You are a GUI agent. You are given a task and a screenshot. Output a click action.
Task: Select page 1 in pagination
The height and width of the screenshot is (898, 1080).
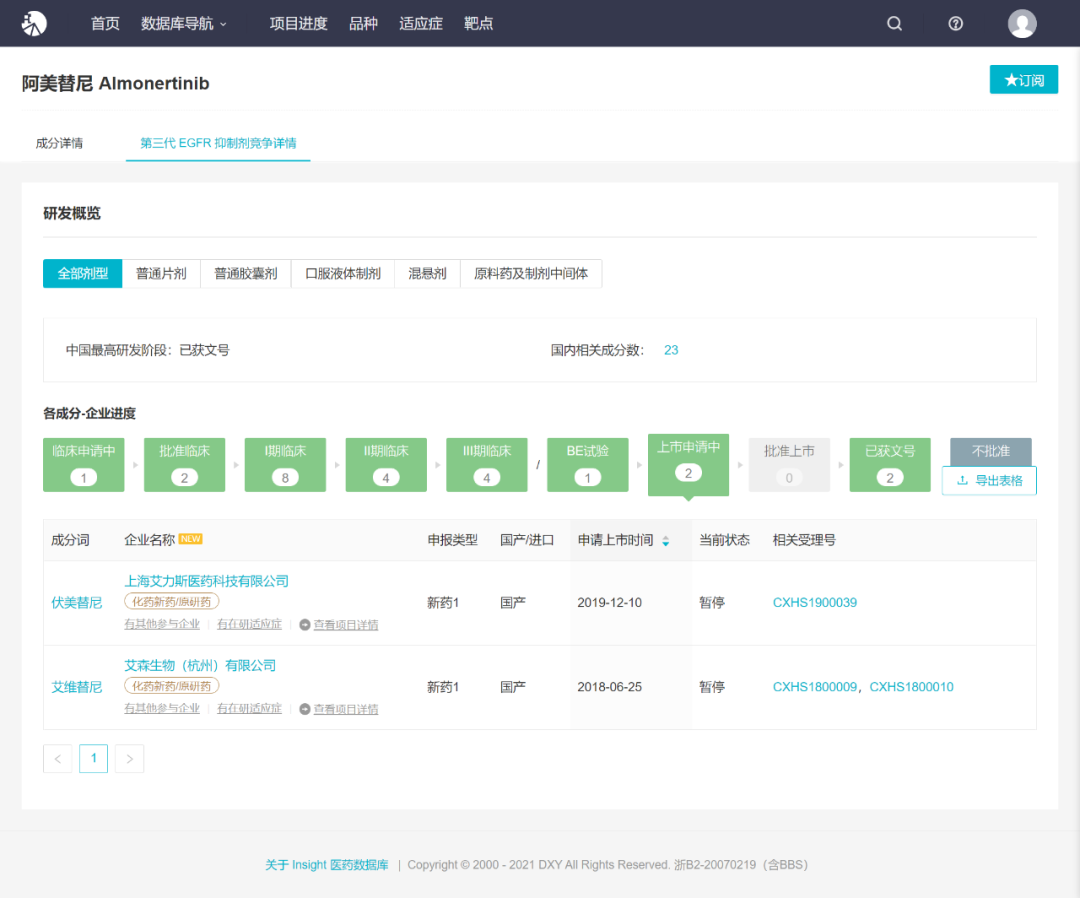pos(94,759)
